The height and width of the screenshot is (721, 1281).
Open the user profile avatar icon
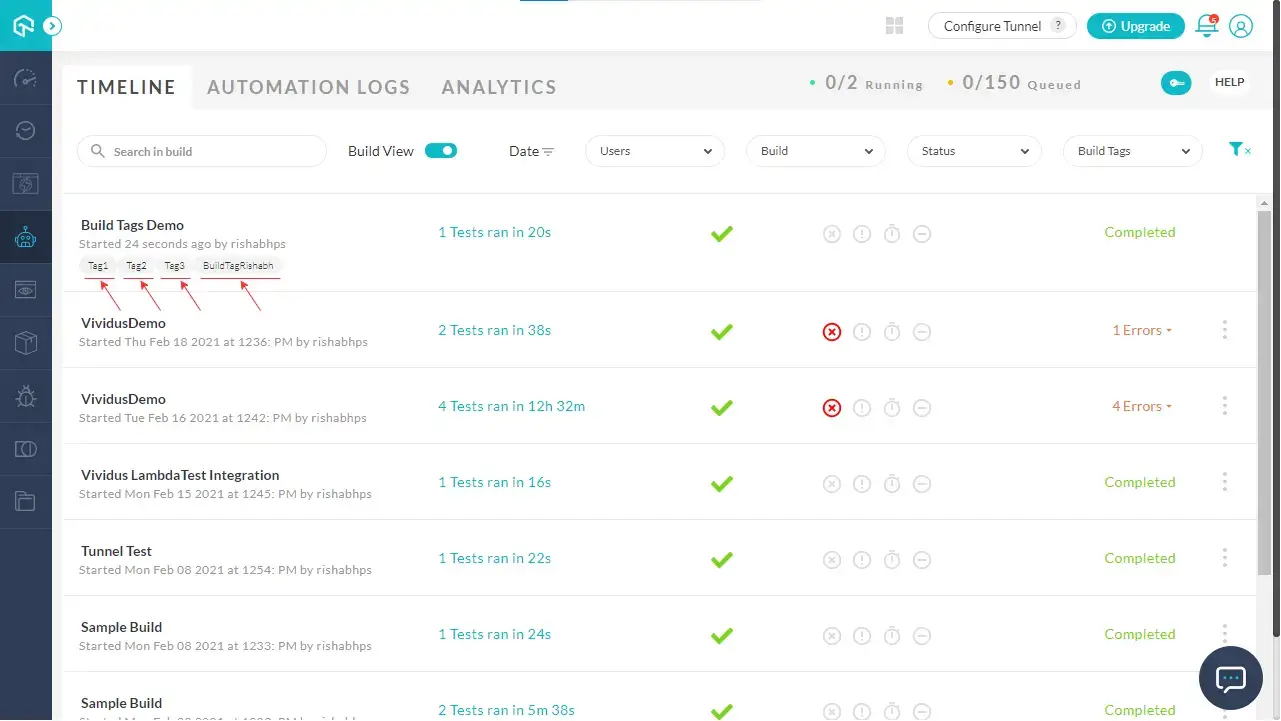(x=1241, y=27)
